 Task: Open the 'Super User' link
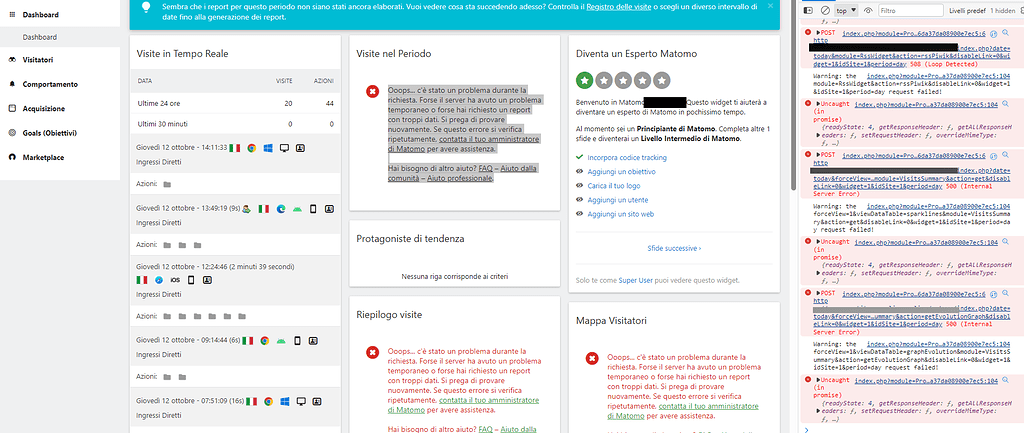click(x=636, y=280)
